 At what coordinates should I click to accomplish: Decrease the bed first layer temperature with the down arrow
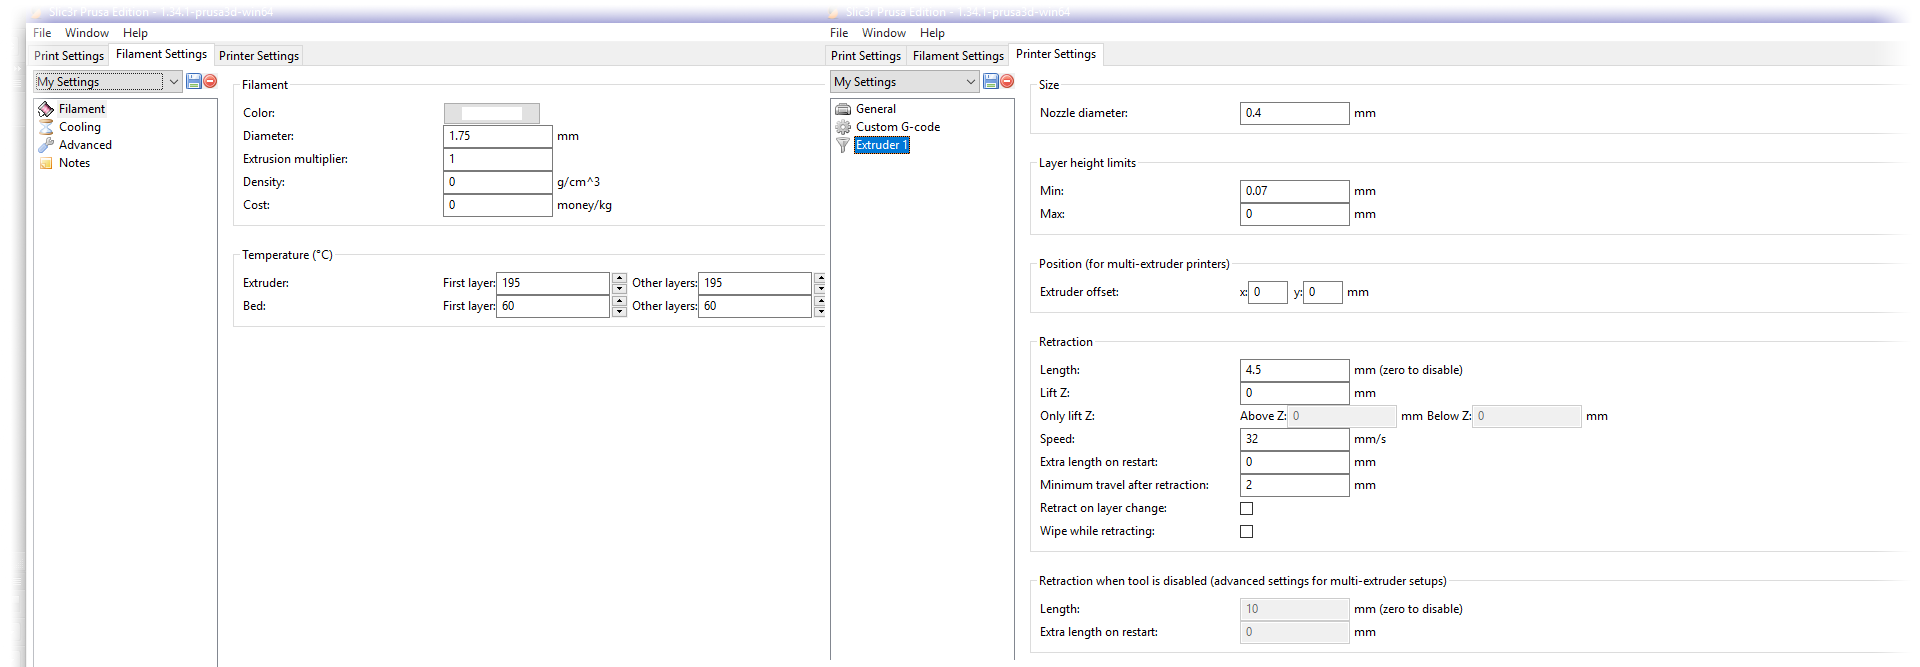click(619, 311)
